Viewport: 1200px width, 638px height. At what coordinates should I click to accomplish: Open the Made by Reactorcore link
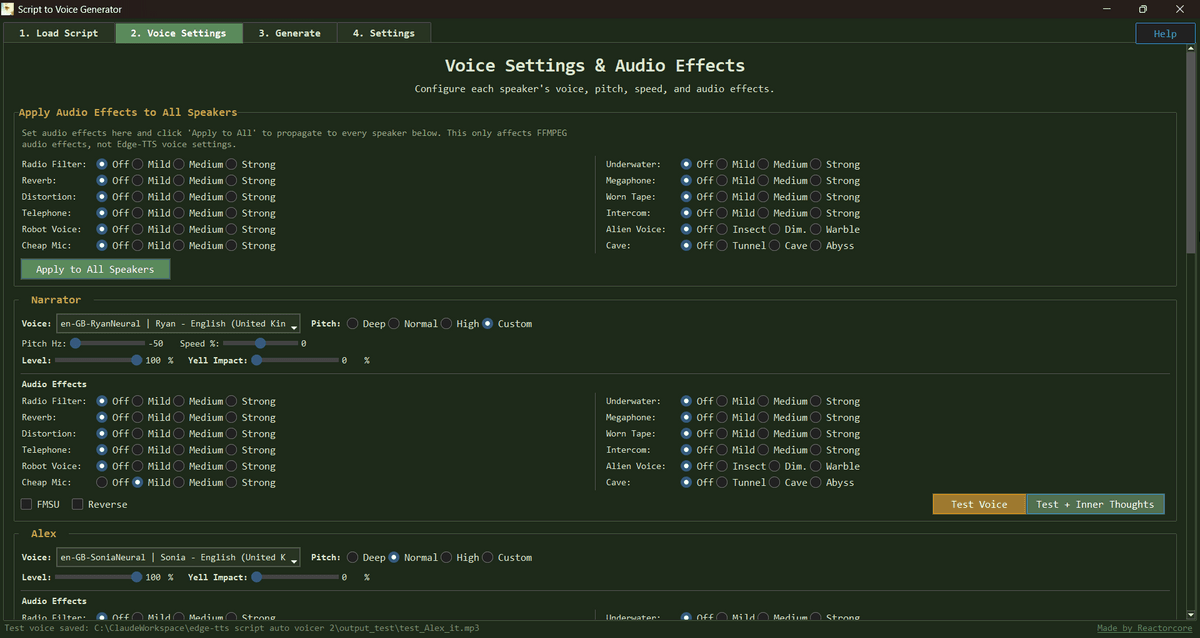coord(1144,628)
